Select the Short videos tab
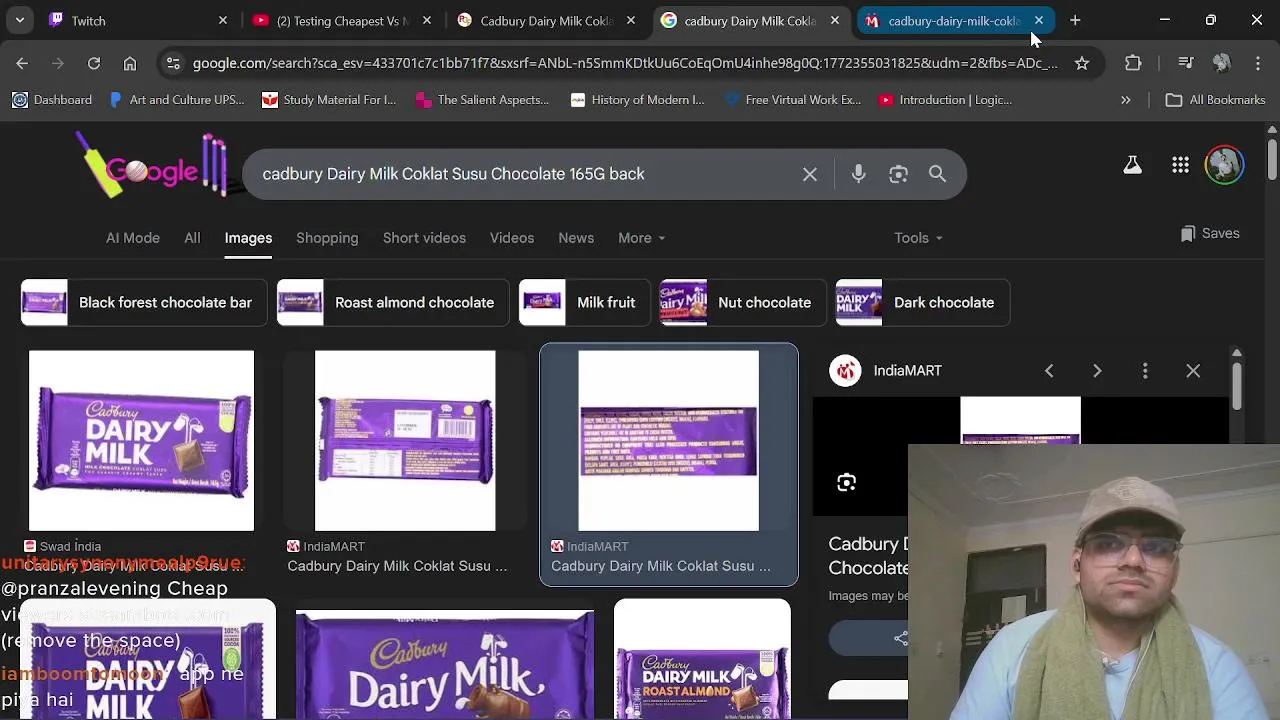Image resolution: width=1280 pixels, height=720 pixels. coord(424,238)
